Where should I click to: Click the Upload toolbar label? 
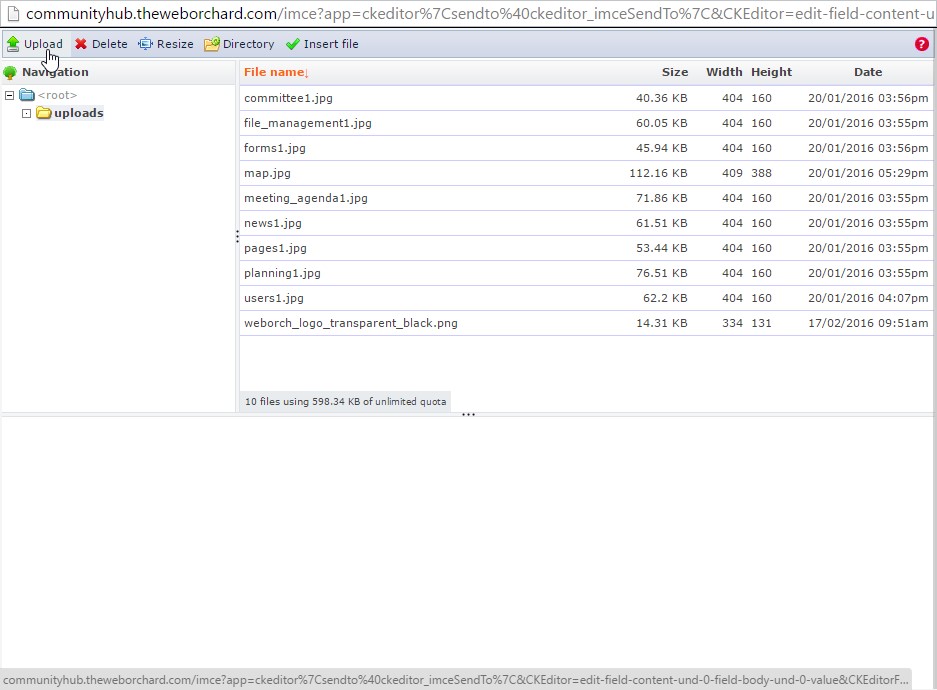(43, 44)
